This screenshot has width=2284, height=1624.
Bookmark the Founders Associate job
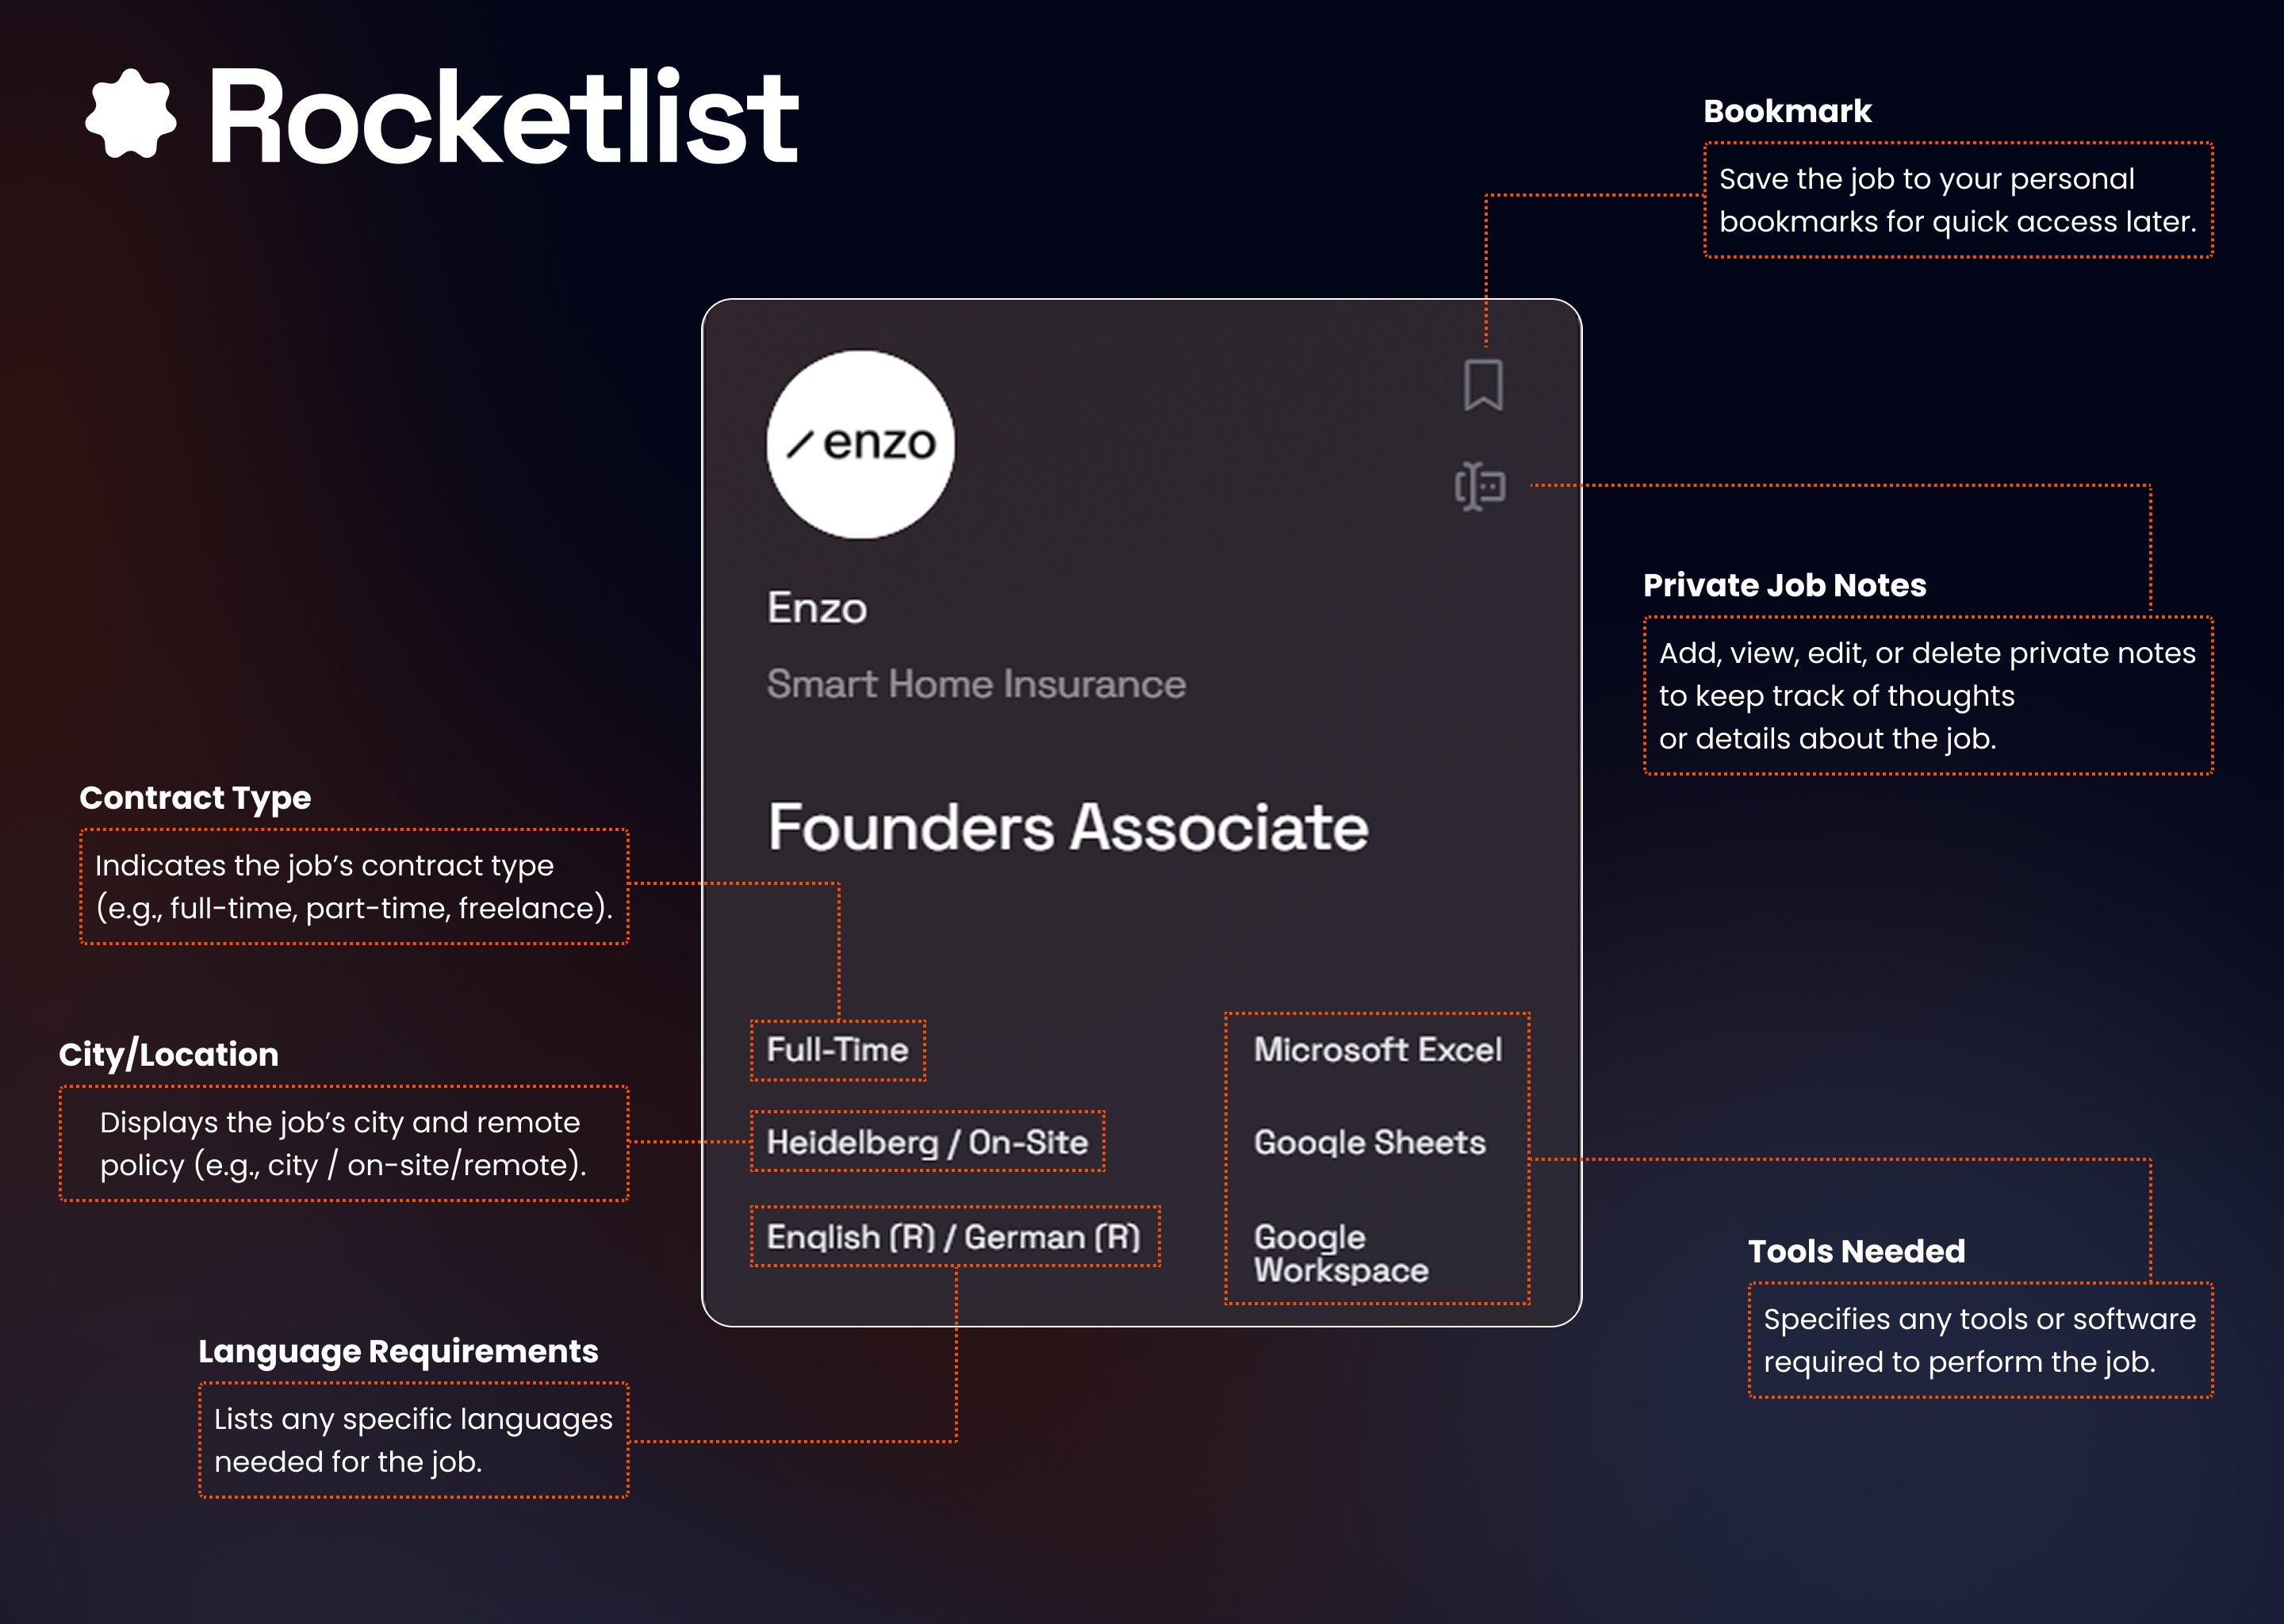[1483, 385]
